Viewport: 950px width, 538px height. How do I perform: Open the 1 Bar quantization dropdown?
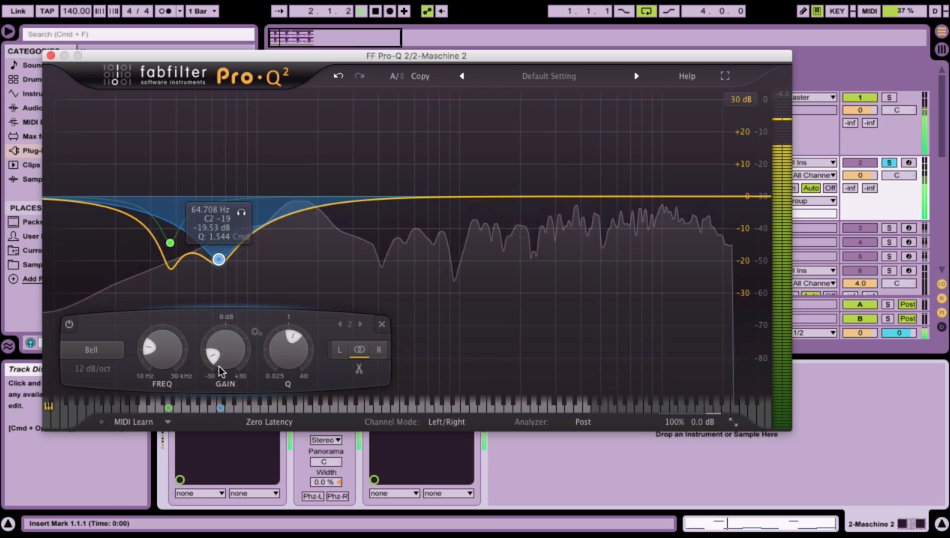pos(202,11)
